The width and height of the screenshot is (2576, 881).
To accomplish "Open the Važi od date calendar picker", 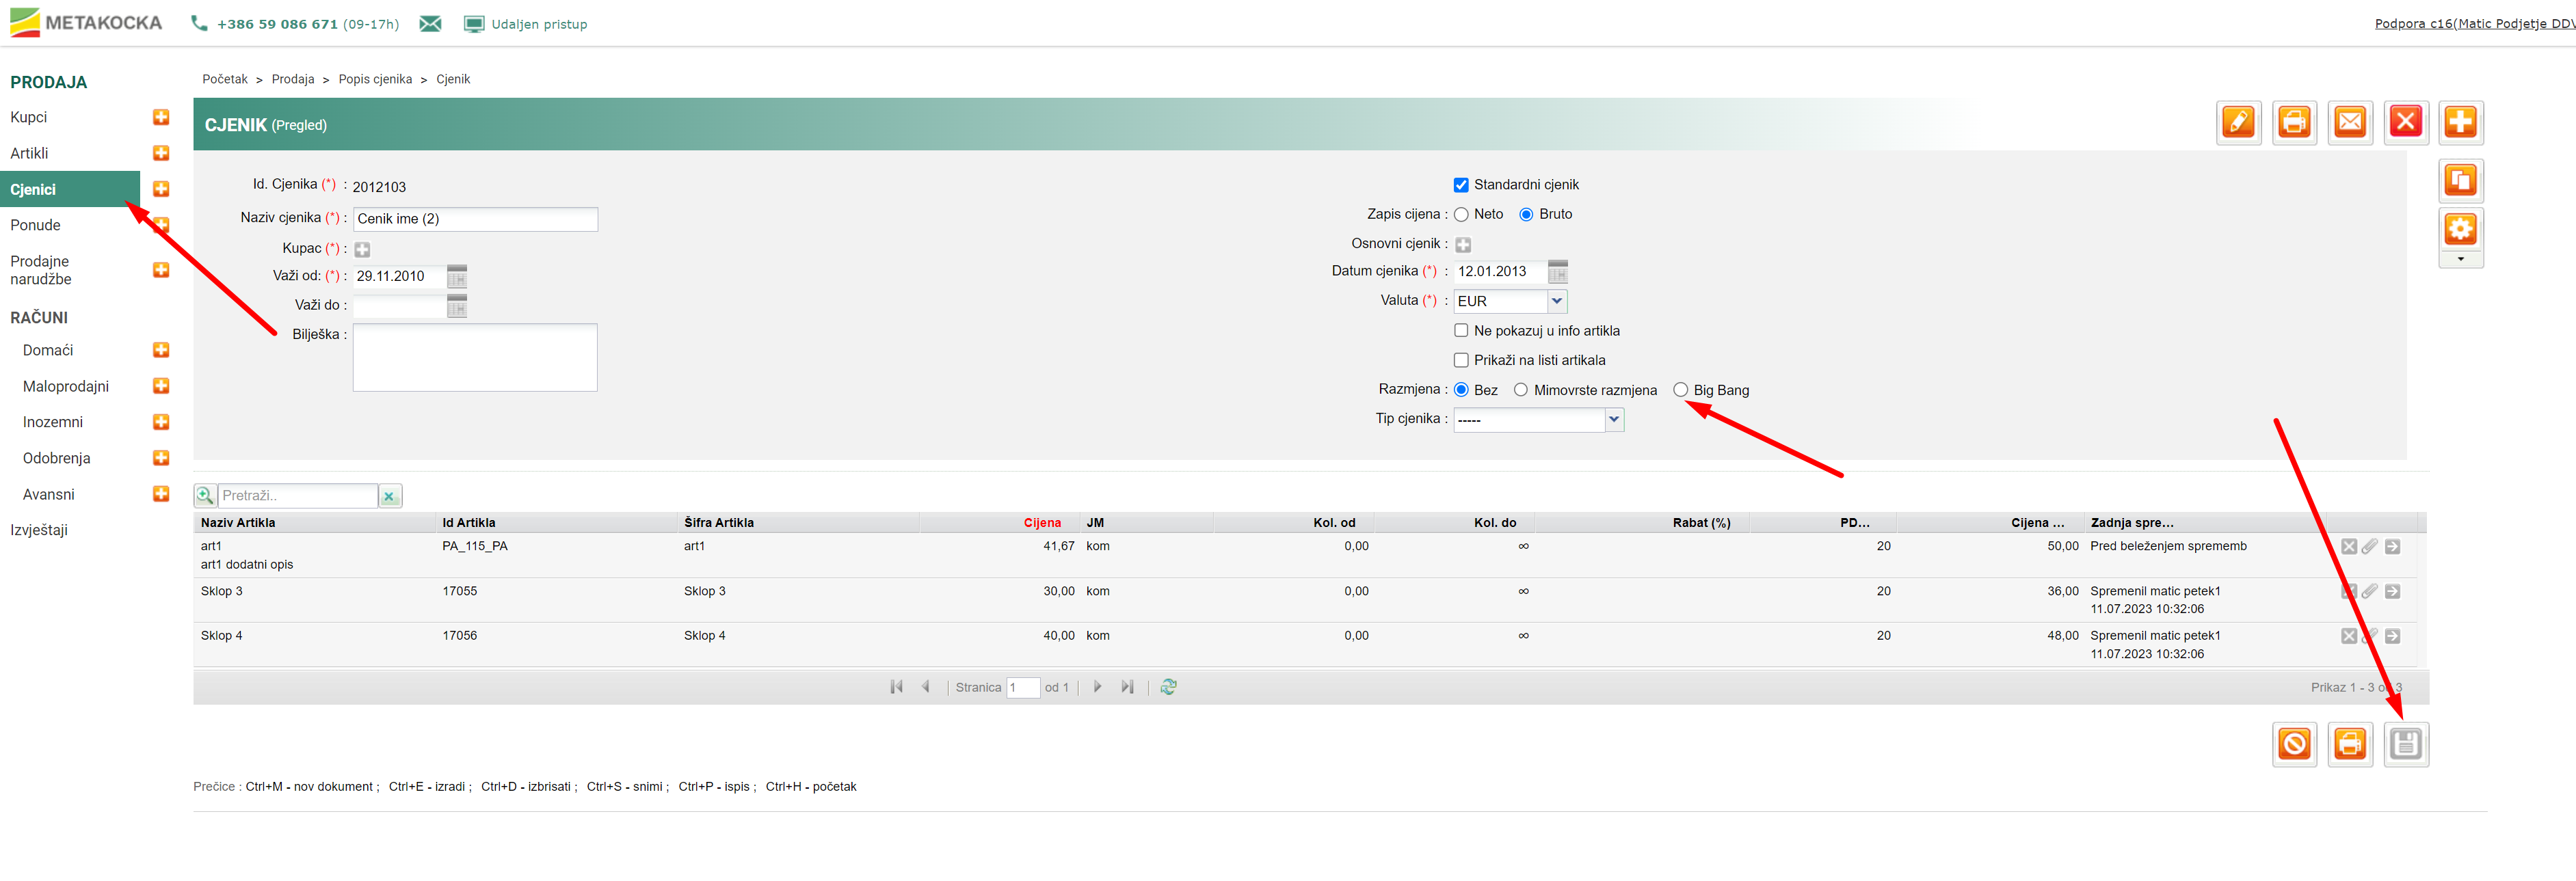I will click(457, 277).
